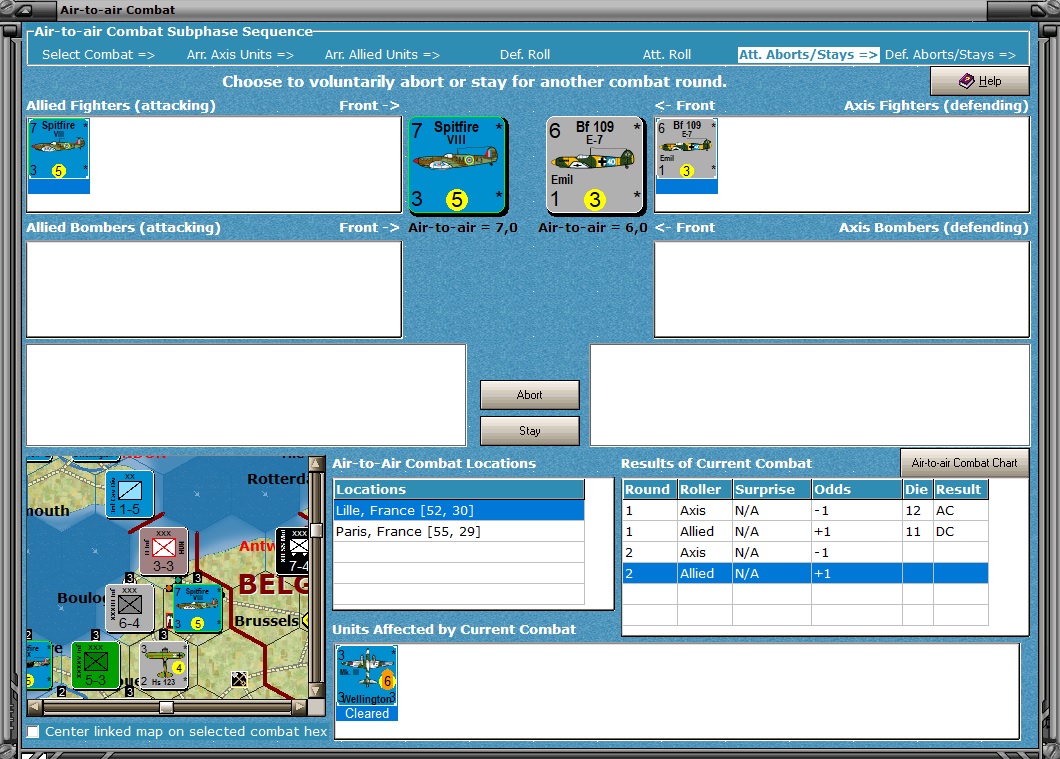Screen dimensions: 1060x759
Task: Click the Locations column header
Action: point(459,489)
